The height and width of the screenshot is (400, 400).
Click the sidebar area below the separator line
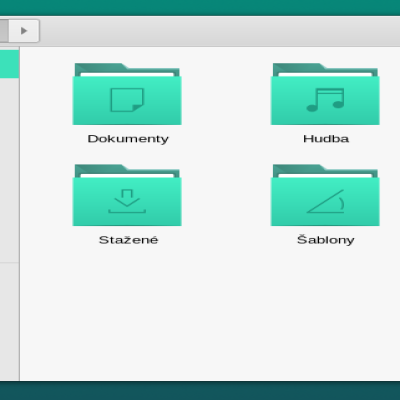(x=9, y=322)
